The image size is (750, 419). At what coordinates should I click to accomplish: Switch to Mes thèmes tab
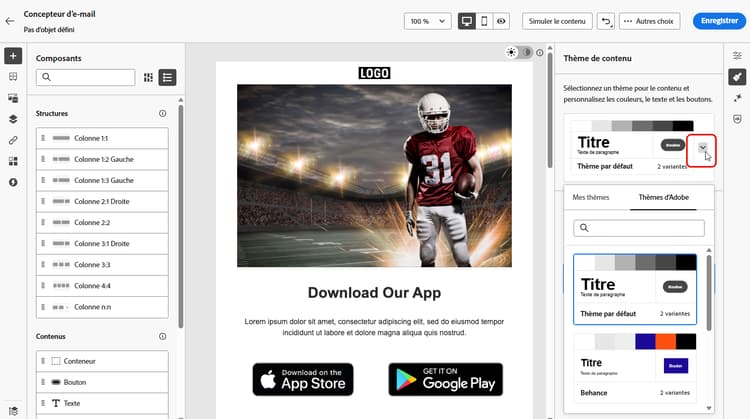coord(591,197)
